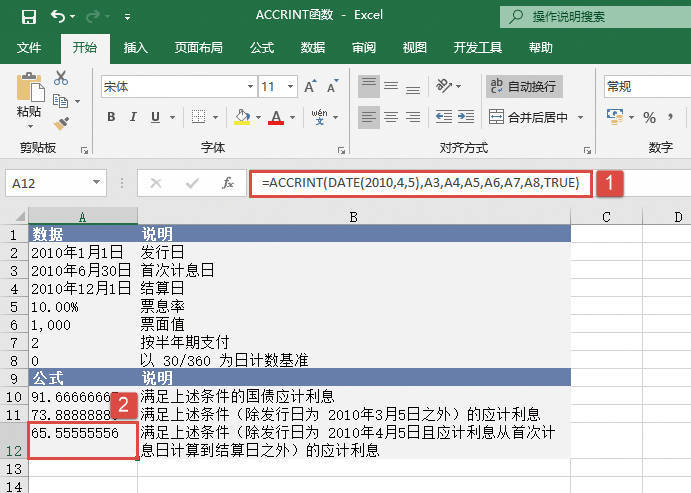
Task: Switch to the 审阅 tab
Action: [364, 48]
